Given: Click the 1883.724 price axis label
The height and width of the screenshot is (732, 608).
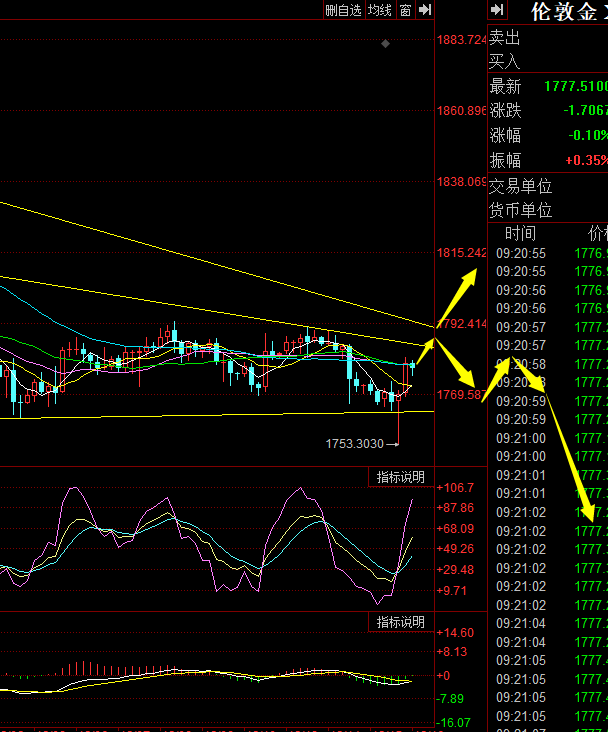Looking at the screenshot, I should 462,40.
